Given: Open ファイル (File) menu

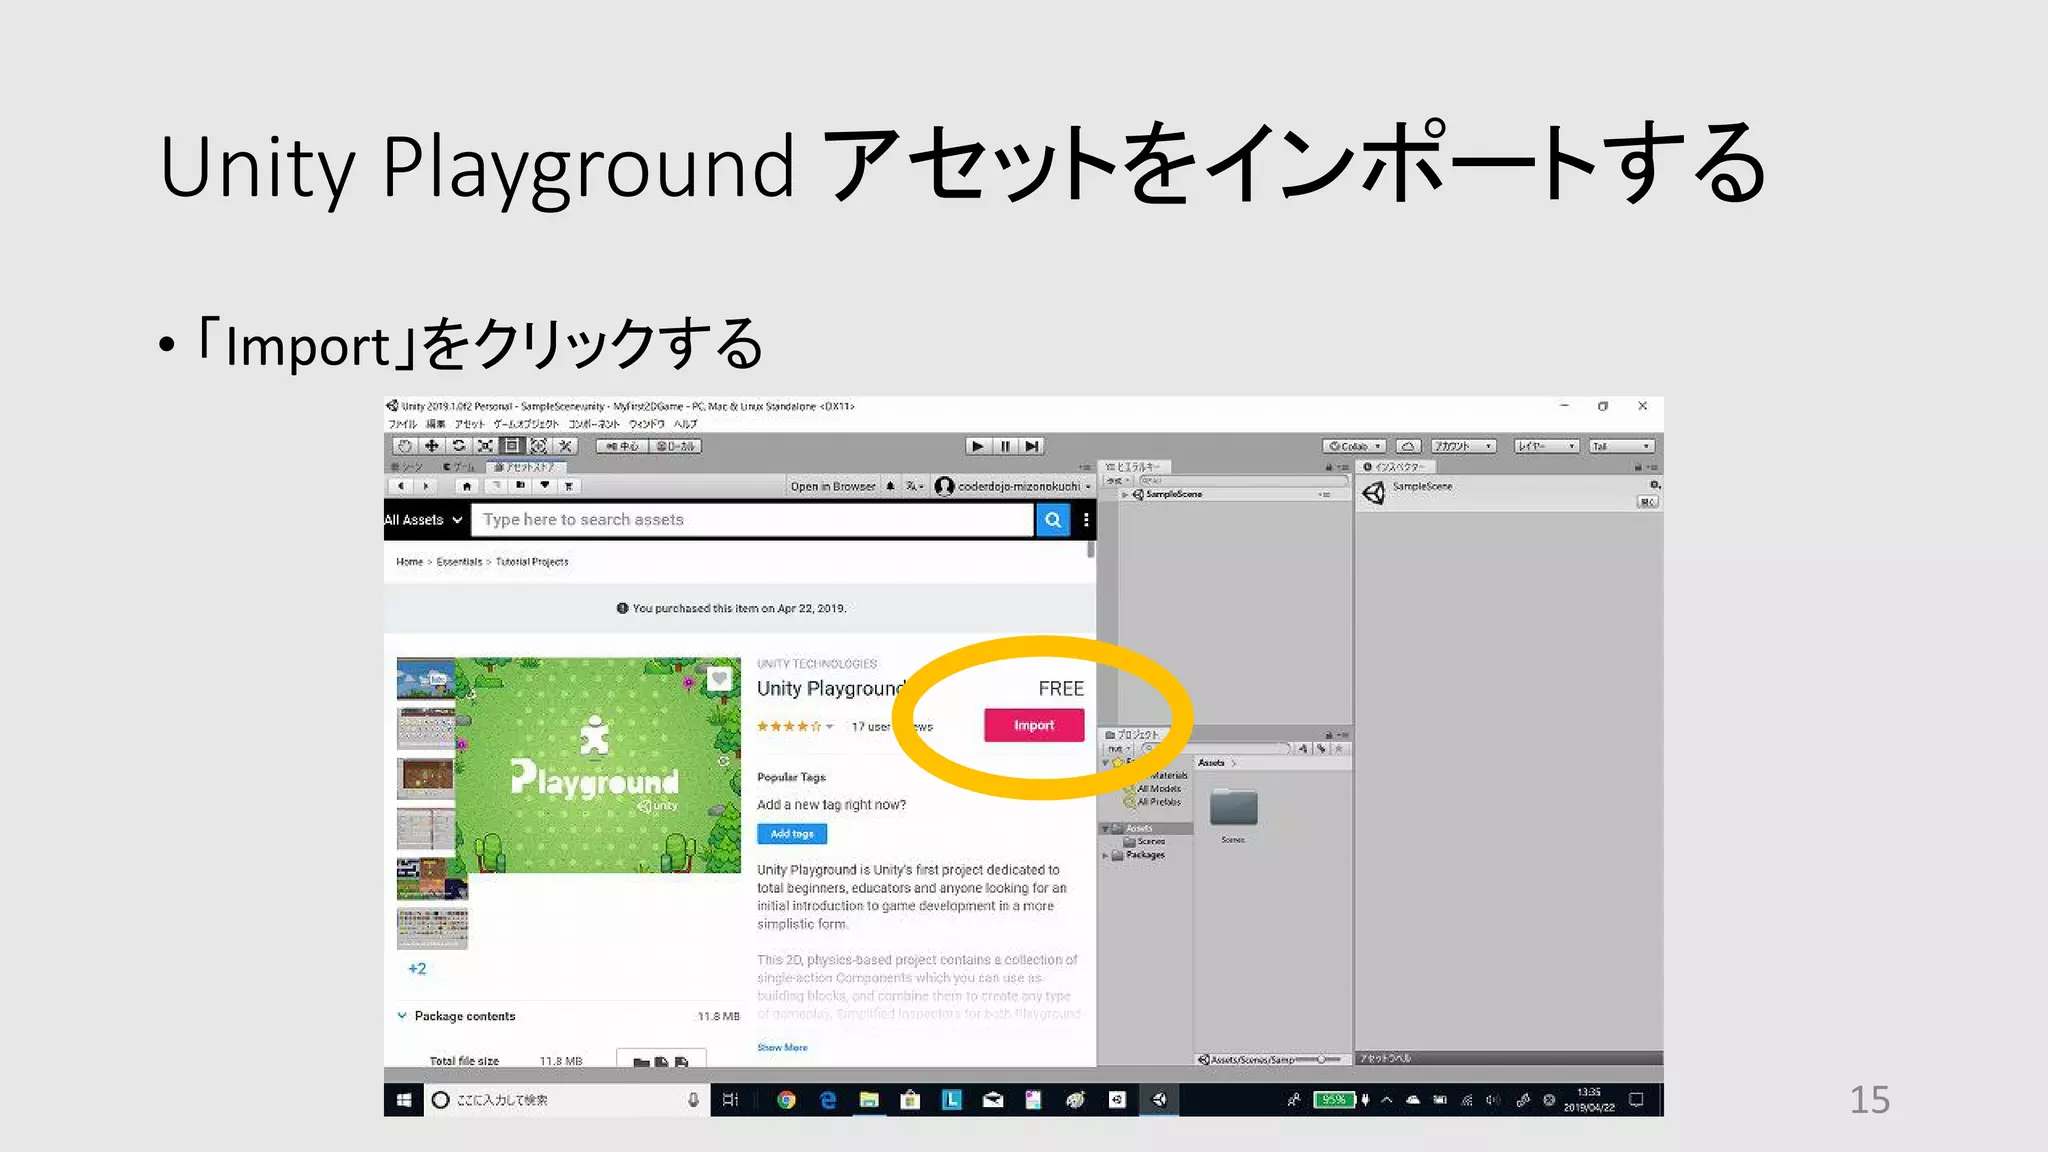Looking at the screenshot, I should [x=402, y=424].
